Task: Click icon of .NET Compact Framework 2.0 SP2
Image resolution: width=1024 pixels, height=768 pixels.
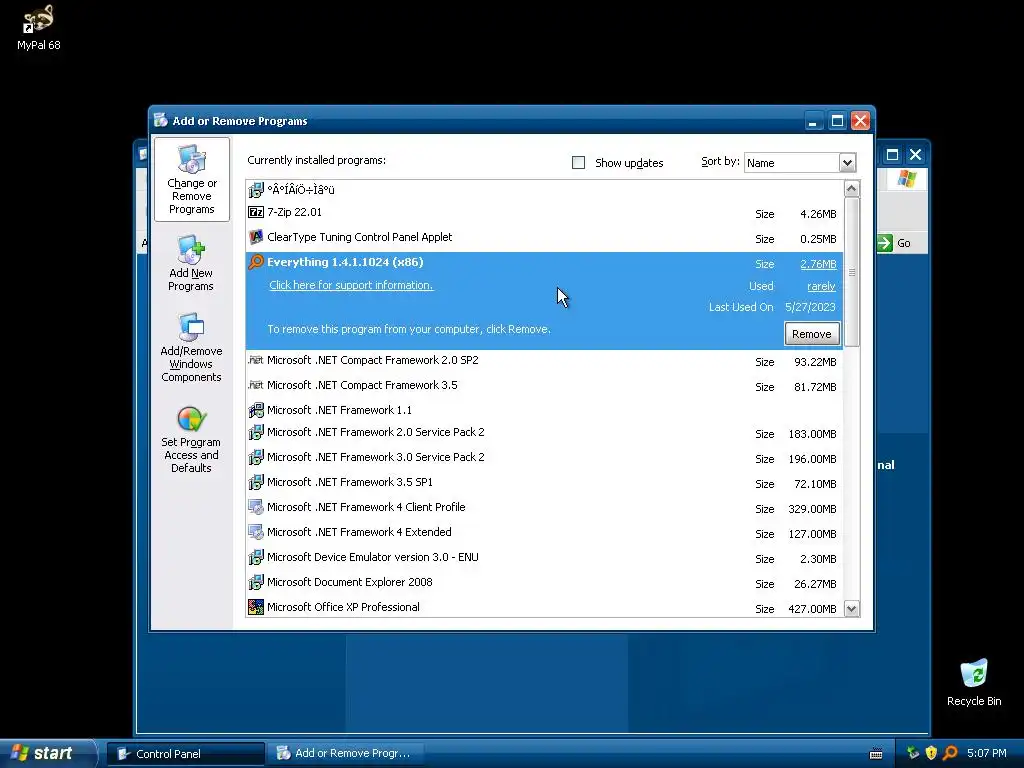Action: pos(256,360)
